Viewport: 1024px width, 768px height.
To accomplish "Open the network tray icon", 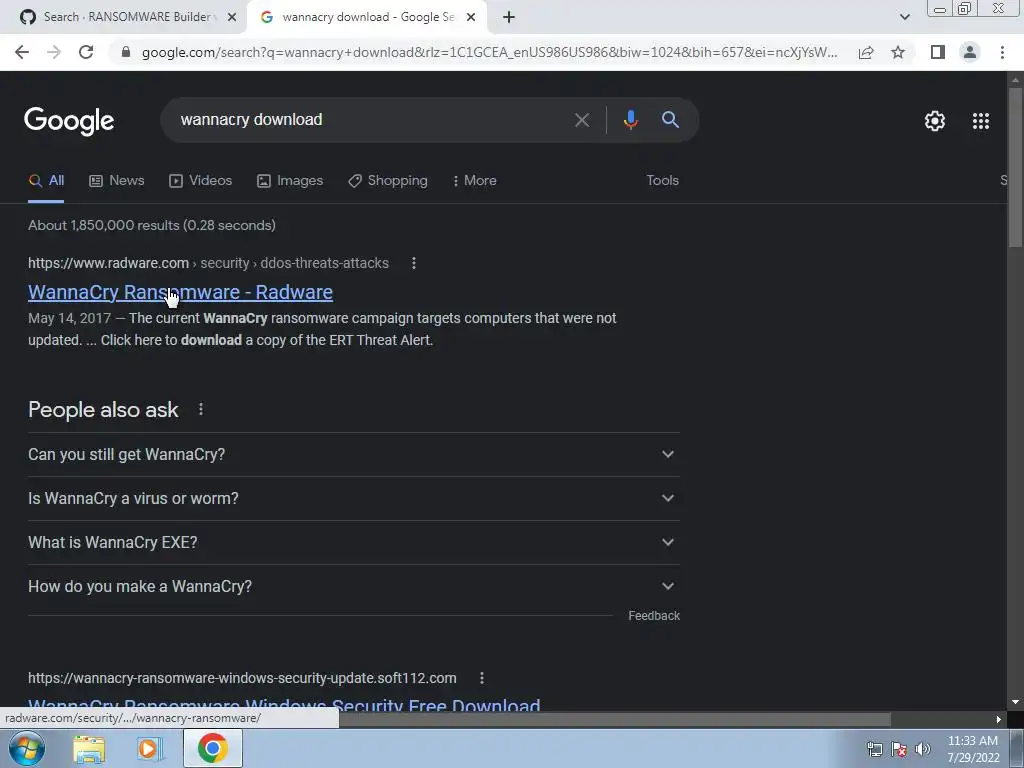I will [874, 749].
